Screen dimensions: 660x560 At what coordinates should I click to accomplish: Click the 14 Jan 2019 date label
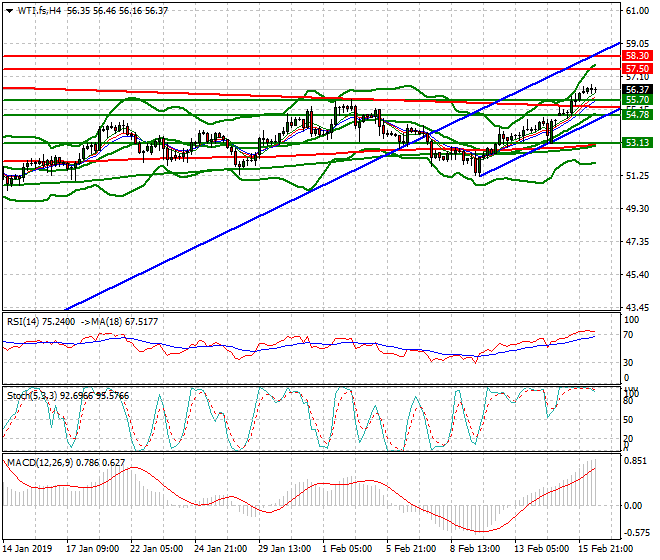pyautogui.click(x=27, y=549)
